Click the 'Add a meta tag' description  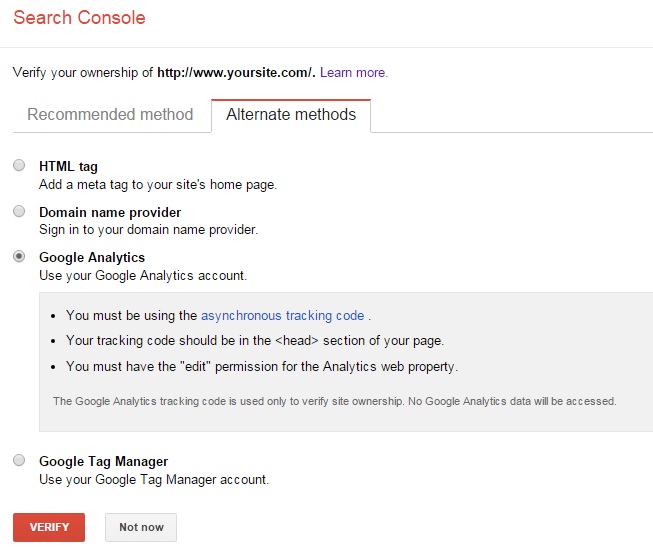click(157, 184)
